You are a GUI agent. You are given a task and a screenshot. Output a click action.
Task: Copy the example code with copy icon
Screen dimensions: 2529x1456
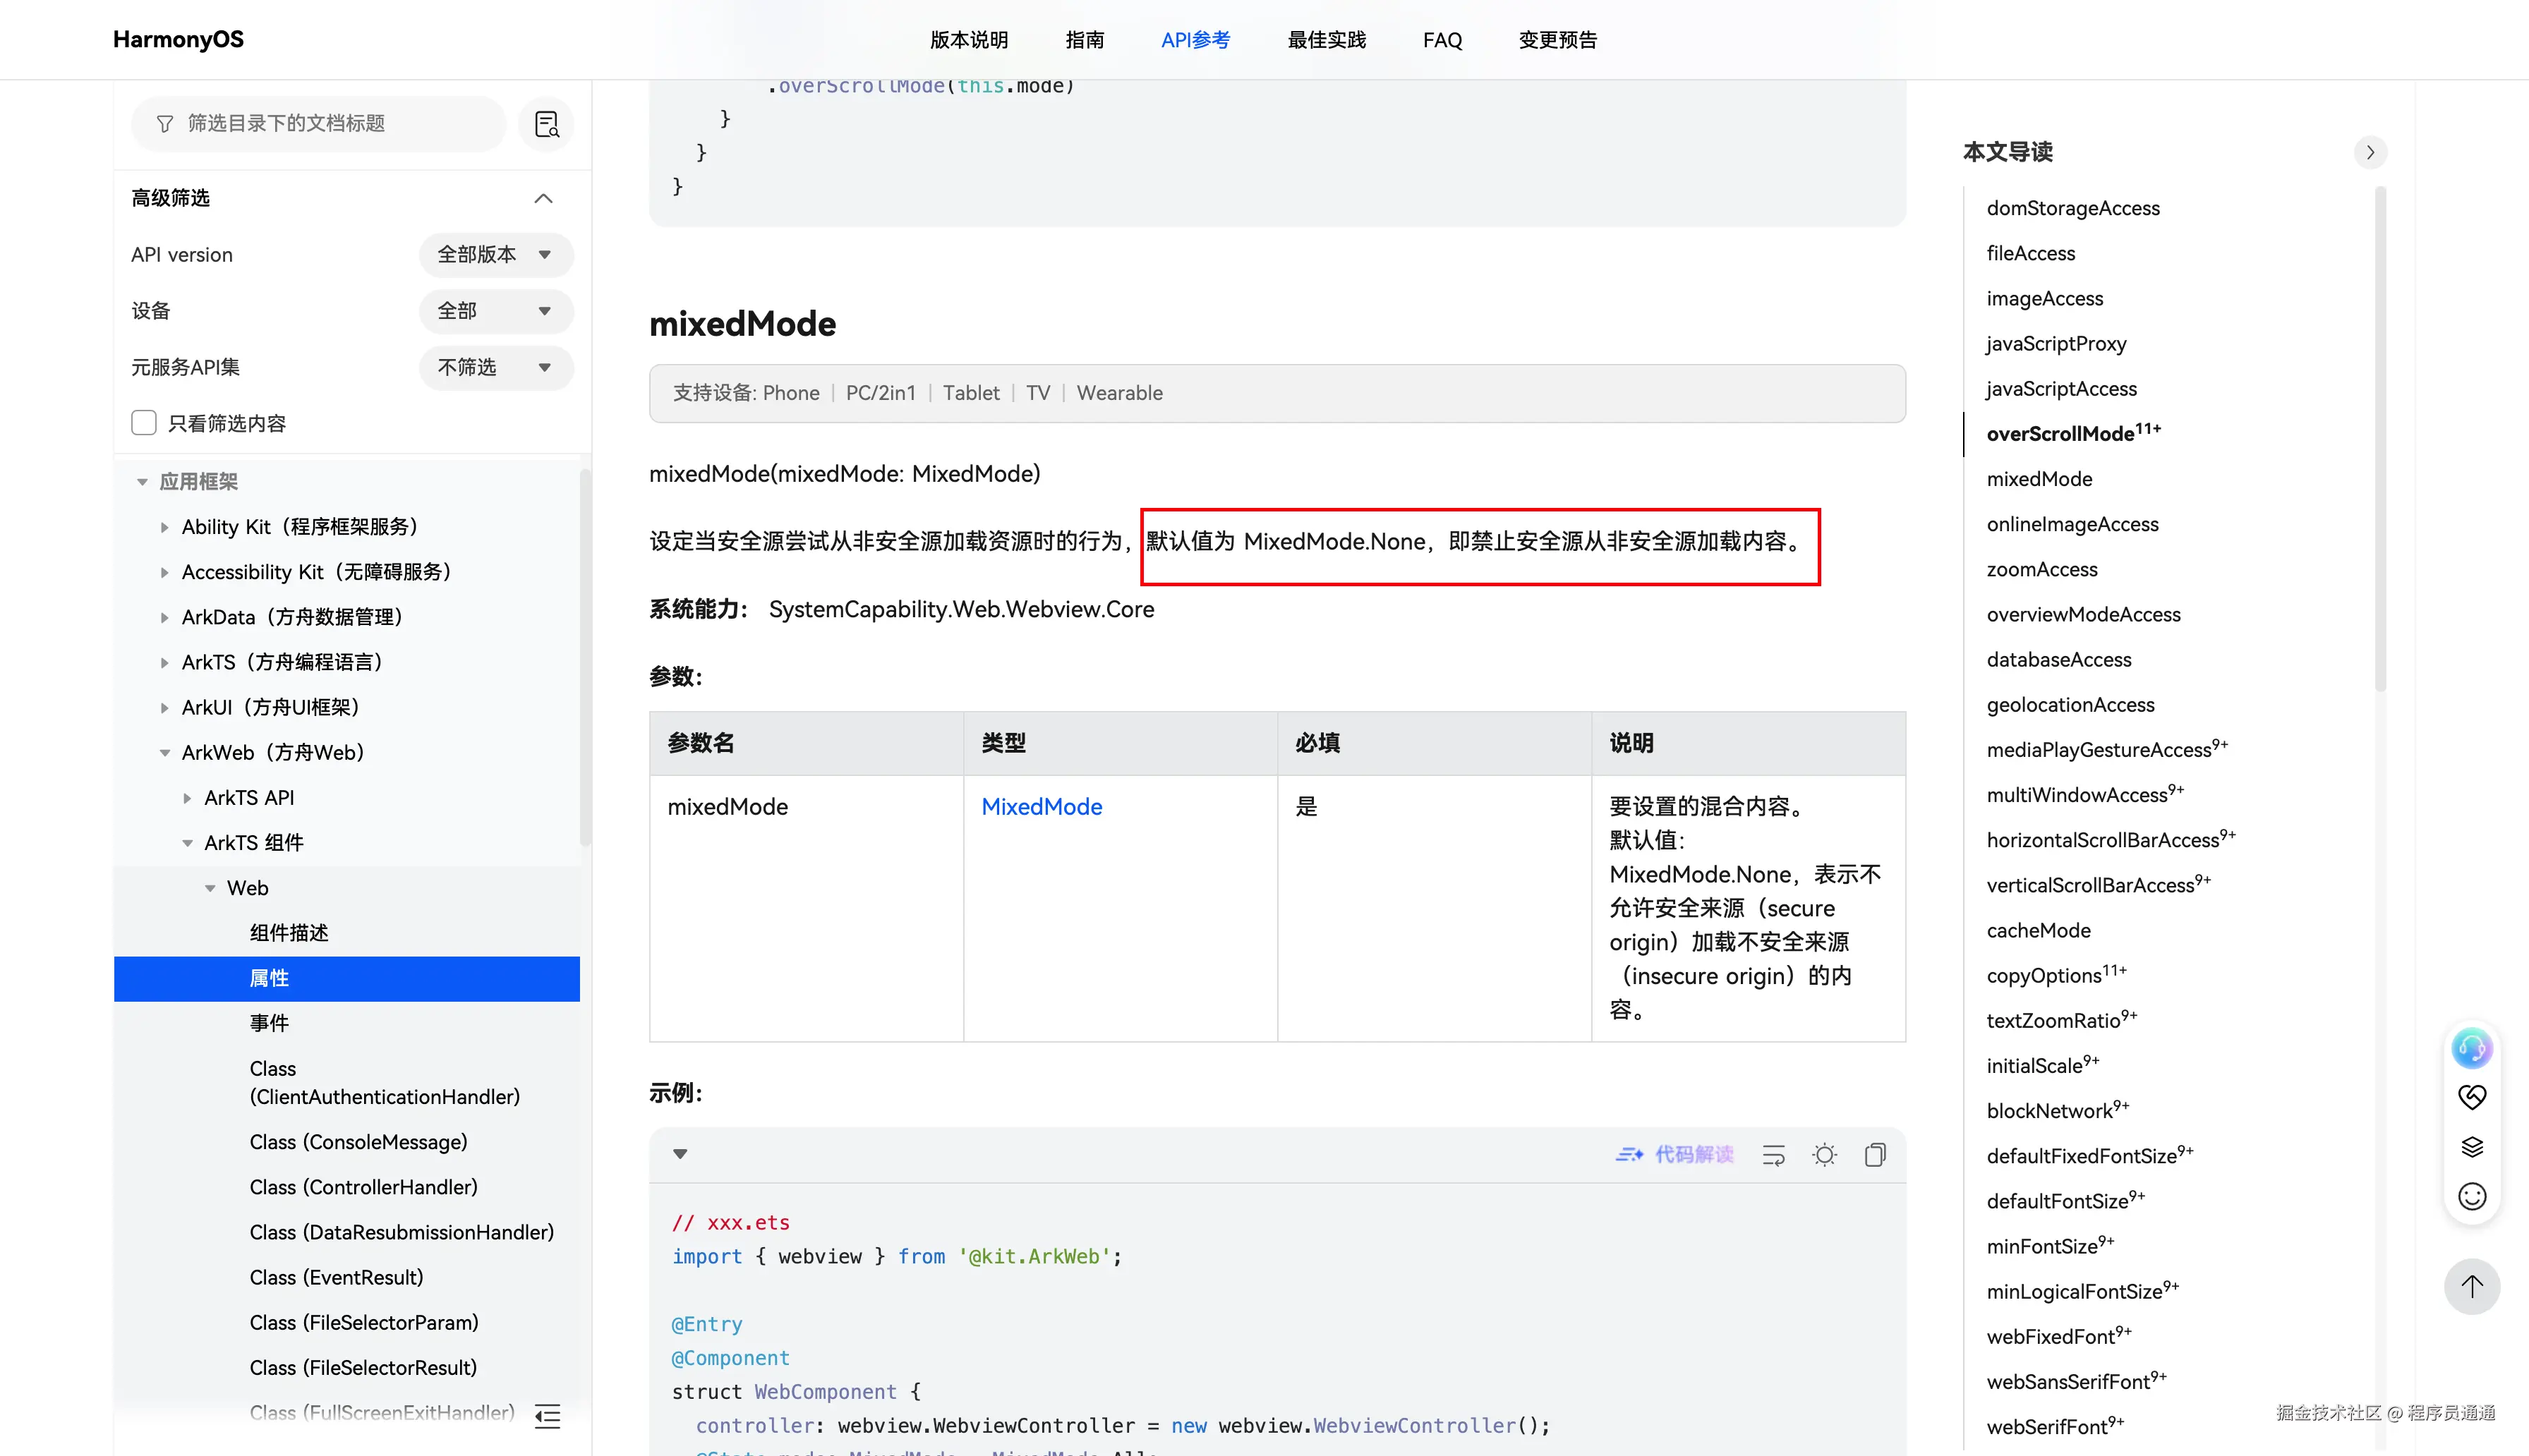(x=1875, y=1155)
